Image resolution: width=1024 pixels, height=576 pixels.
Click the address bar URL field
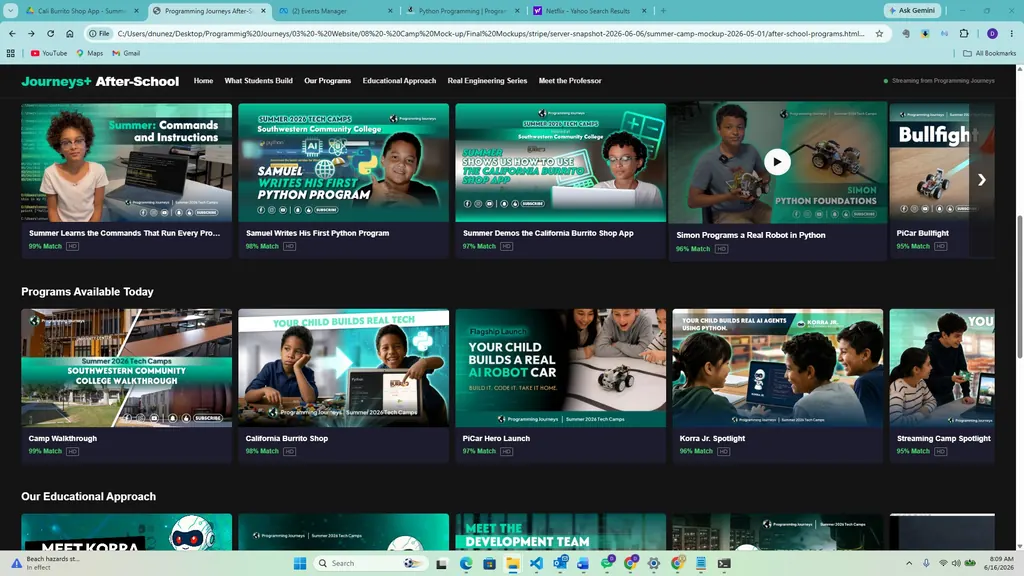point(490,33)
